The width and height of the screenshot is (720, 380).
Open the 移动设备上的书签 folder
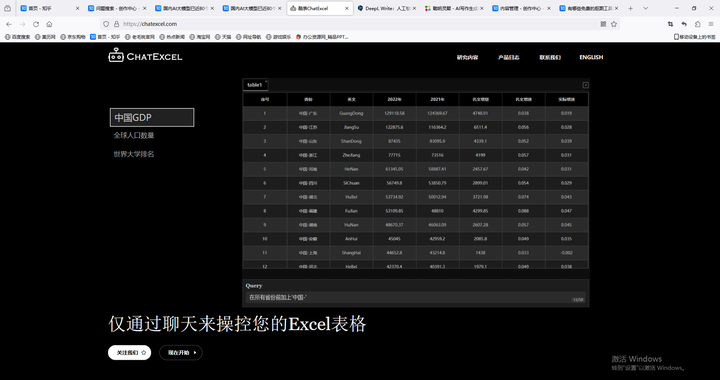(694, 37)
